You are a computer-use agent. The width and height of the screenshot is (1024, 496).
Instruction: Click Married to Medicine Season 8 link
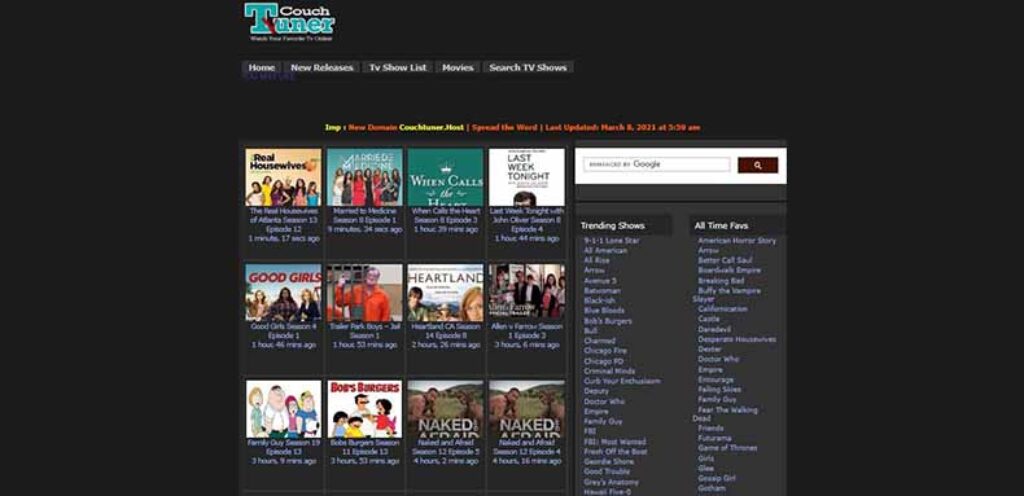364,215
